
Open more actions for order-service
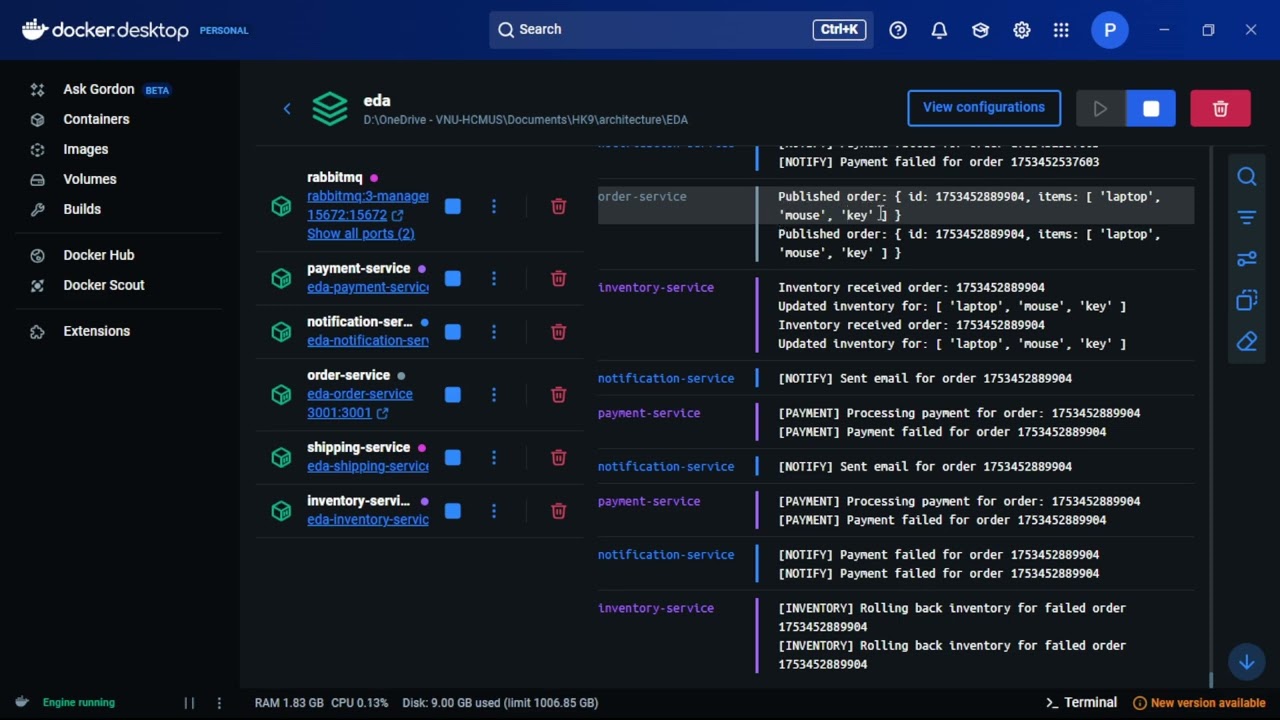click(493, 394)
